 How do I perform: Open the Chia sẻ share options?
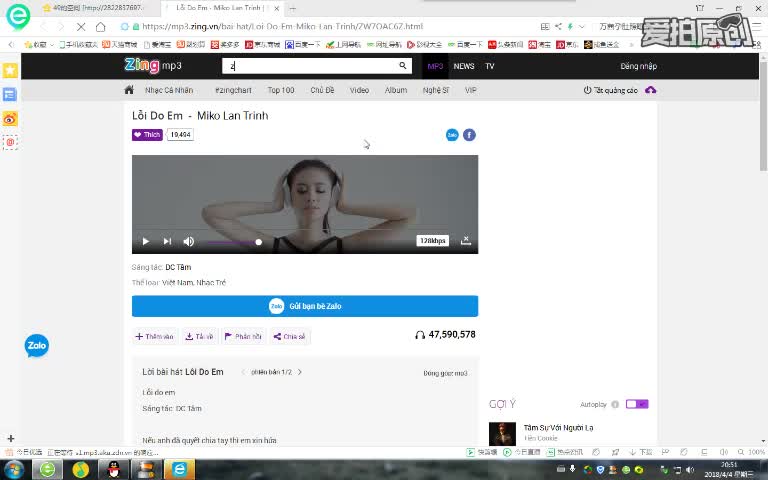[x=290, y=336]
